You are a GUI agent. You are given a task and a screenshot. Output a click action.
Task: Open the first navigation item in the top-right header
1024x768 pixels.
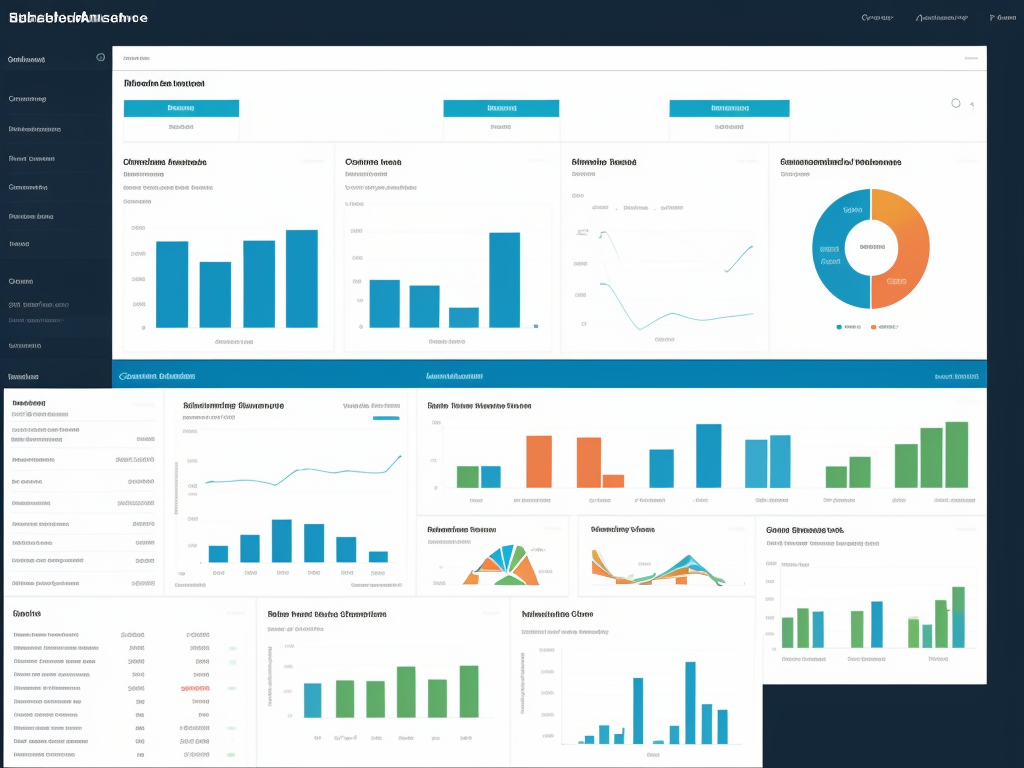877,18
